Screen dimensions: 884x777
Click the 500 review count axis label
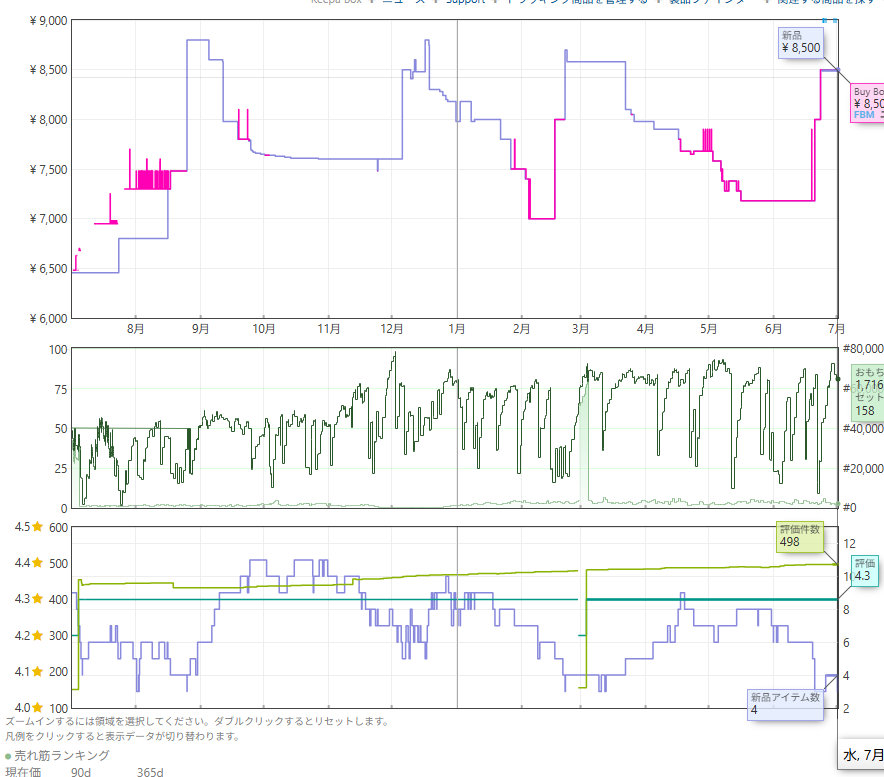[58, 564]
